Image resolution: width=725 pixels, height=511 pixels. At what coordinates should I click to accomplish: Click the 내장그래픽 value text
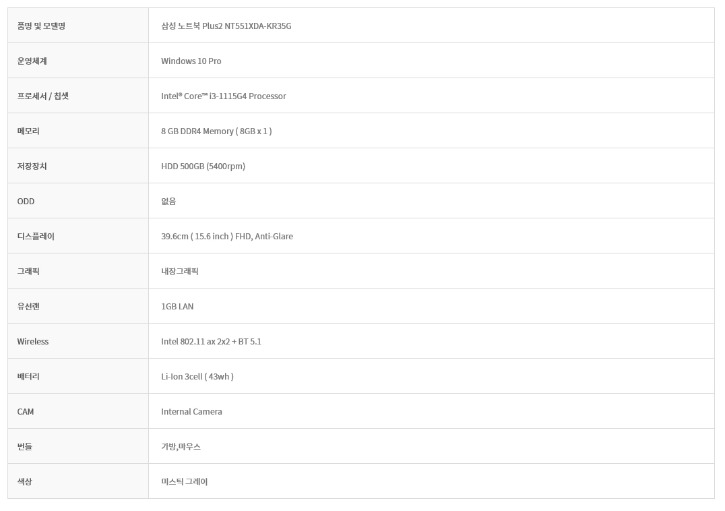coord(180,271)
